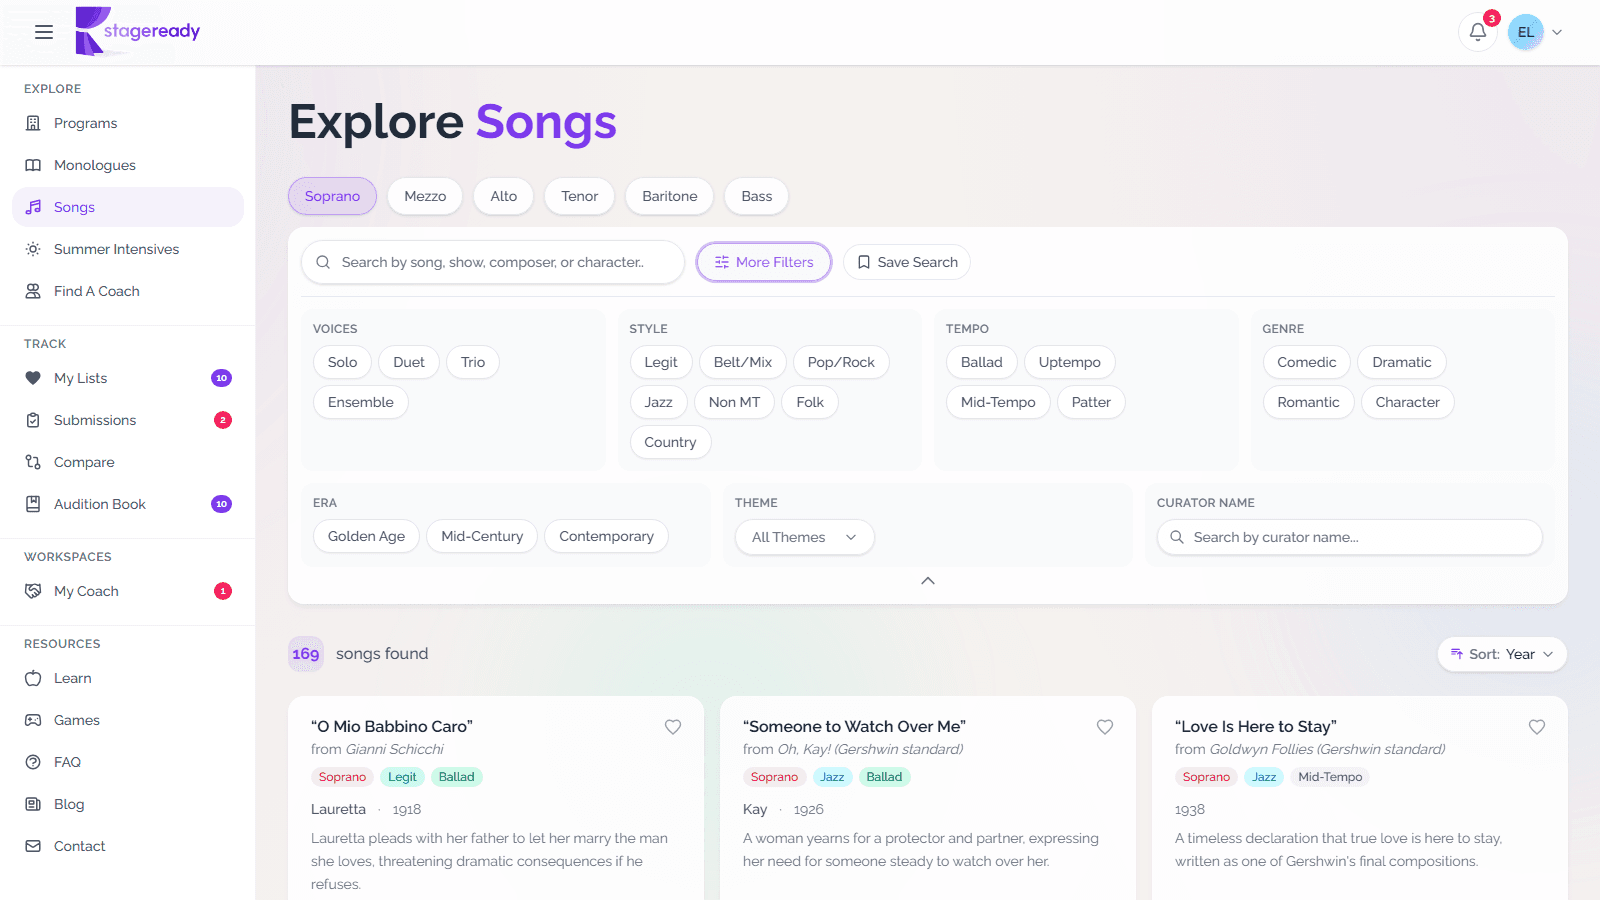1600x900 pixels.
Task: Select the Soprano voice type
Action: 332,196
